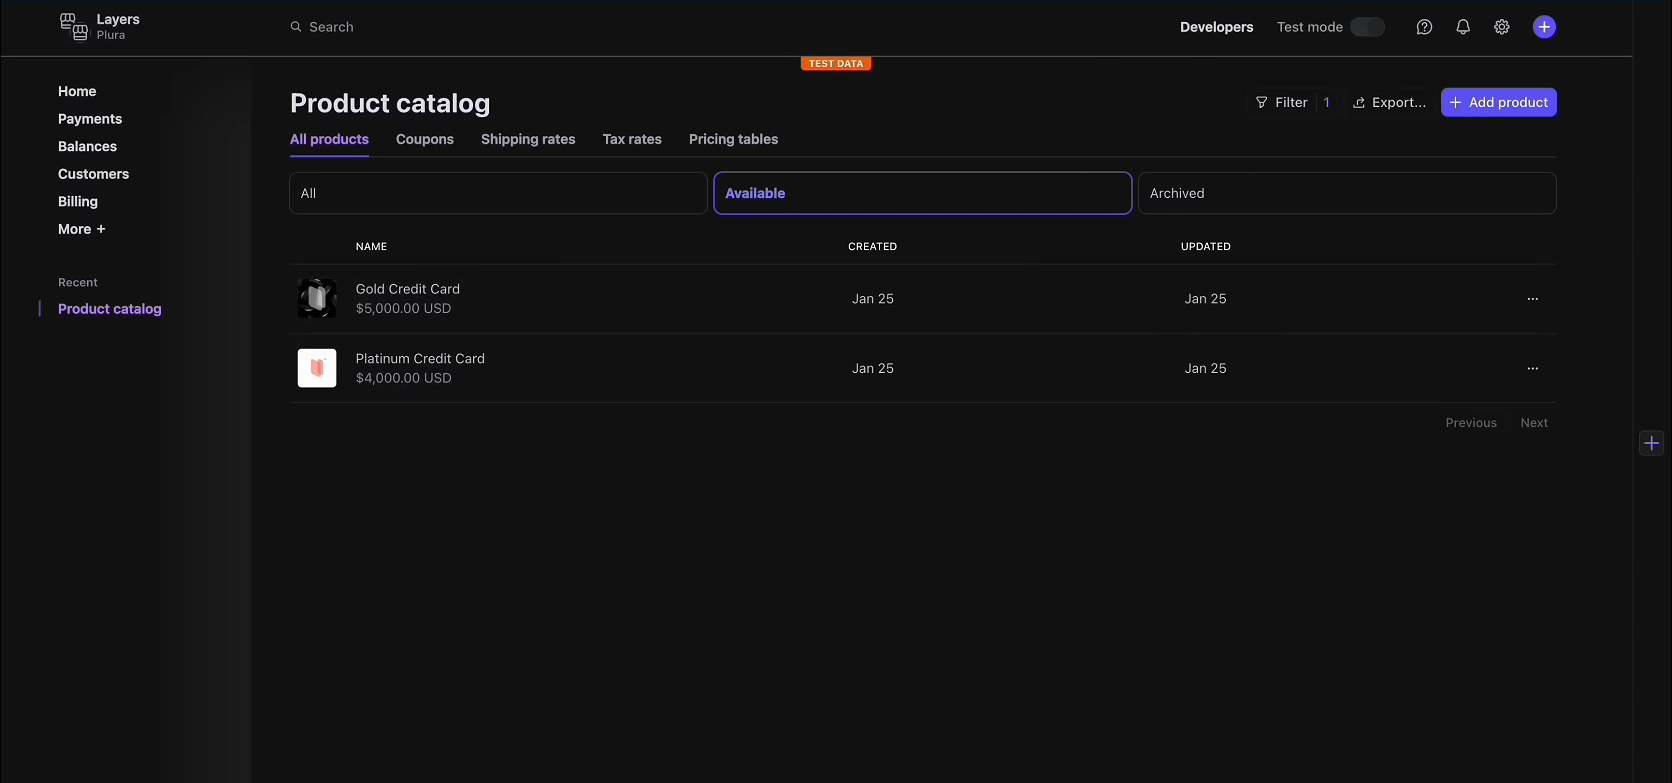This screenshot has width=1672, height=783.
Task: Select the Available status filter
Action: tap(922, 193)
